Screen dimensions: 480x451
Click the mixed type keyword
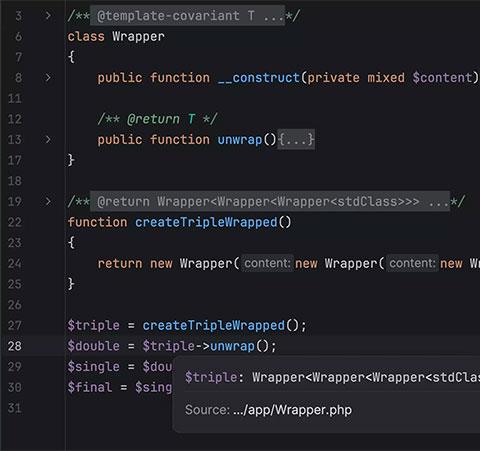386,78
